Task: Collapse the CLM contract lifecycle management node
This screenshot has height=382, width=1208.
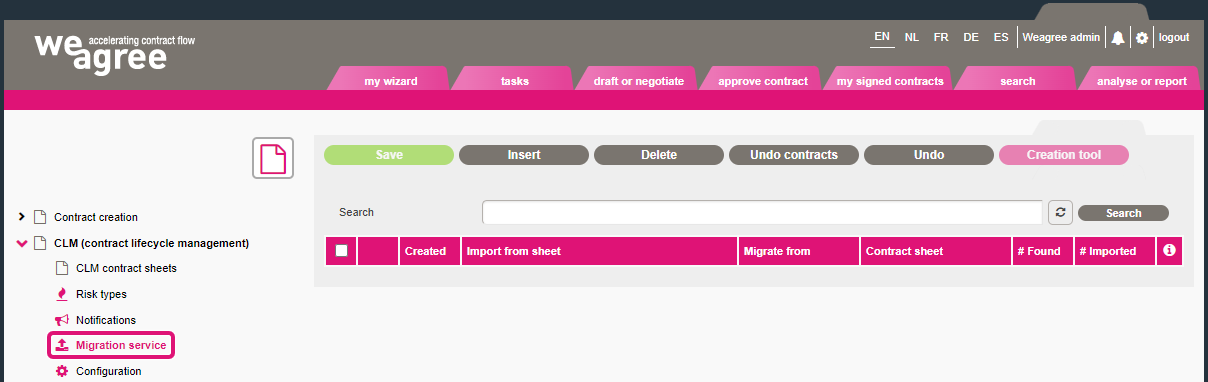Action: (x=22, y=243)
